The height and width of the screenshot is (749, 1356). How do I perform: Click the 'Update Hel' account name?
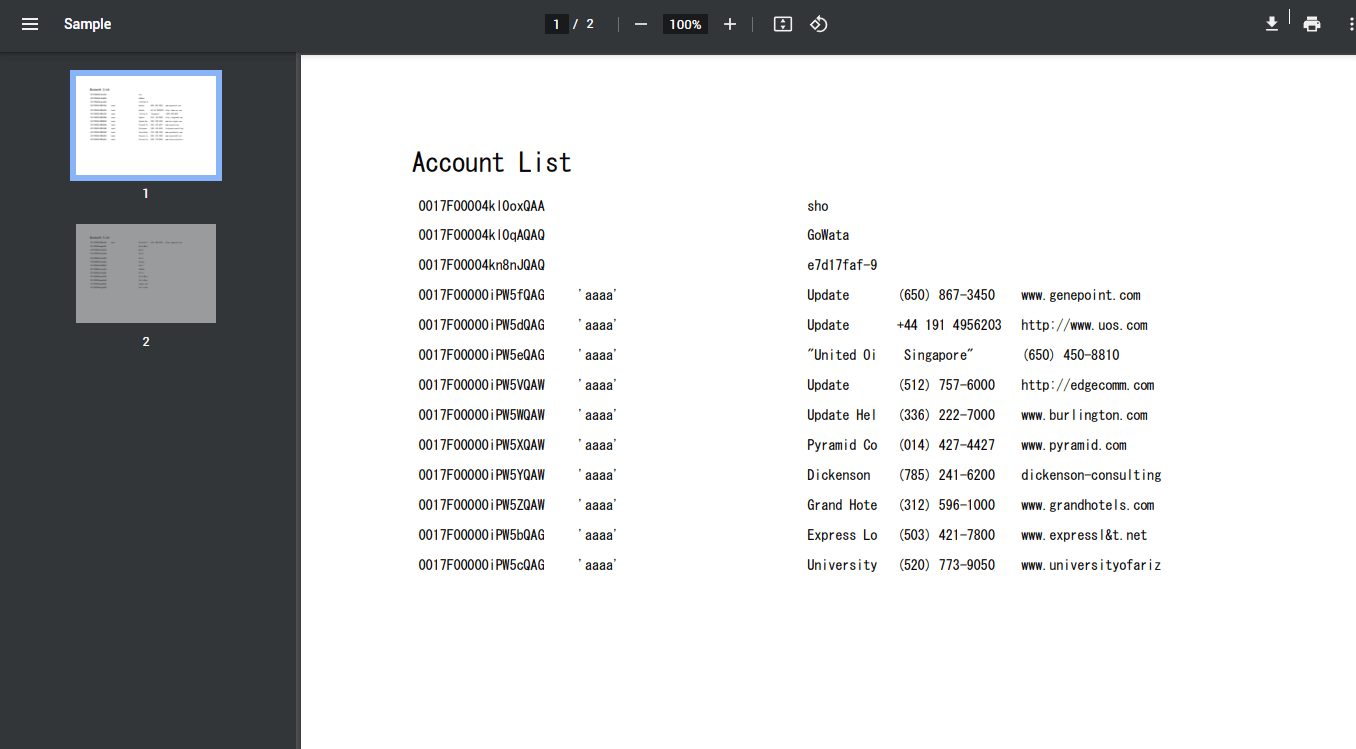tap(842, 415)
